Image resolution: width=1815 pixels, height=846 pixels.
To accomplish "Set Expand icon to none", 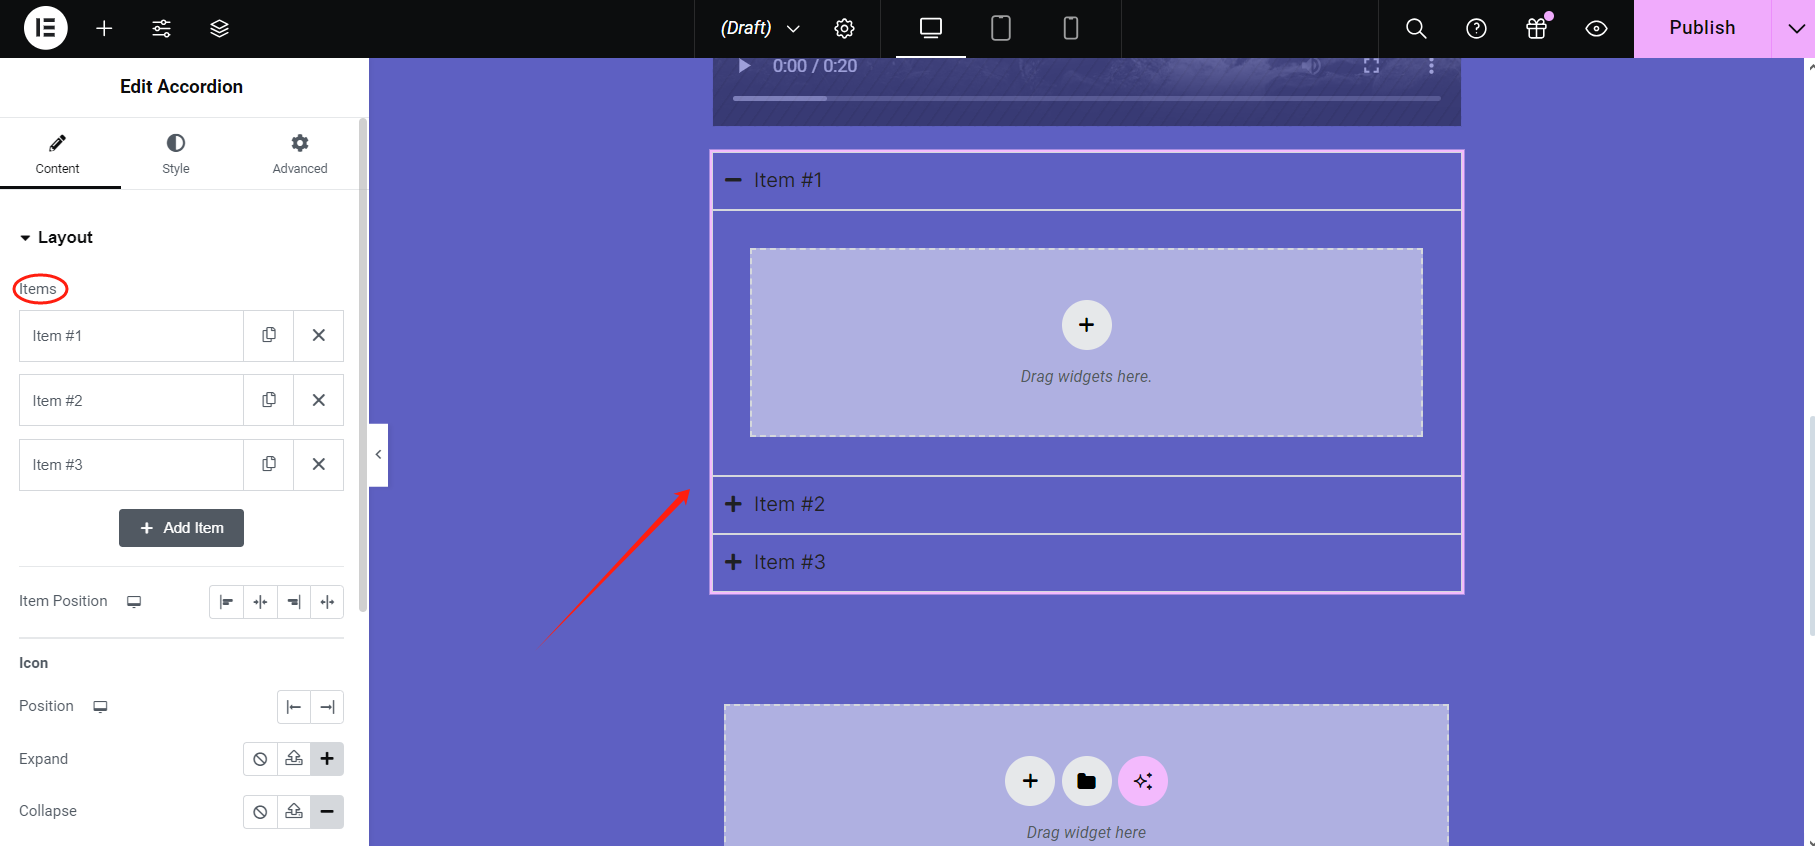I will point(260,759).
